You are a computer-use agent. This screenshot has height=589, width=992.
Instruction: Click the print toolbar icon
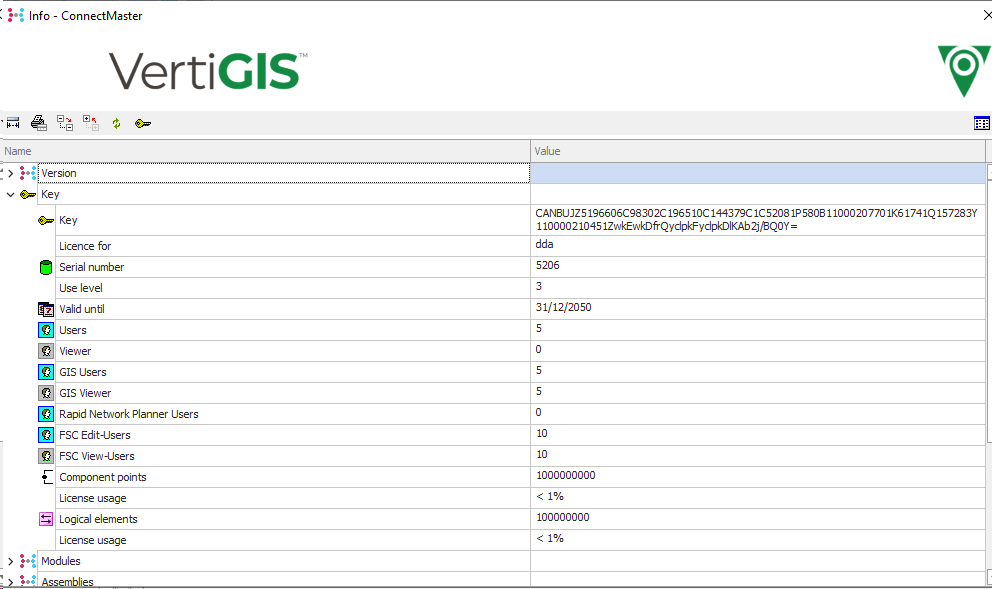(x=39, y=123)
